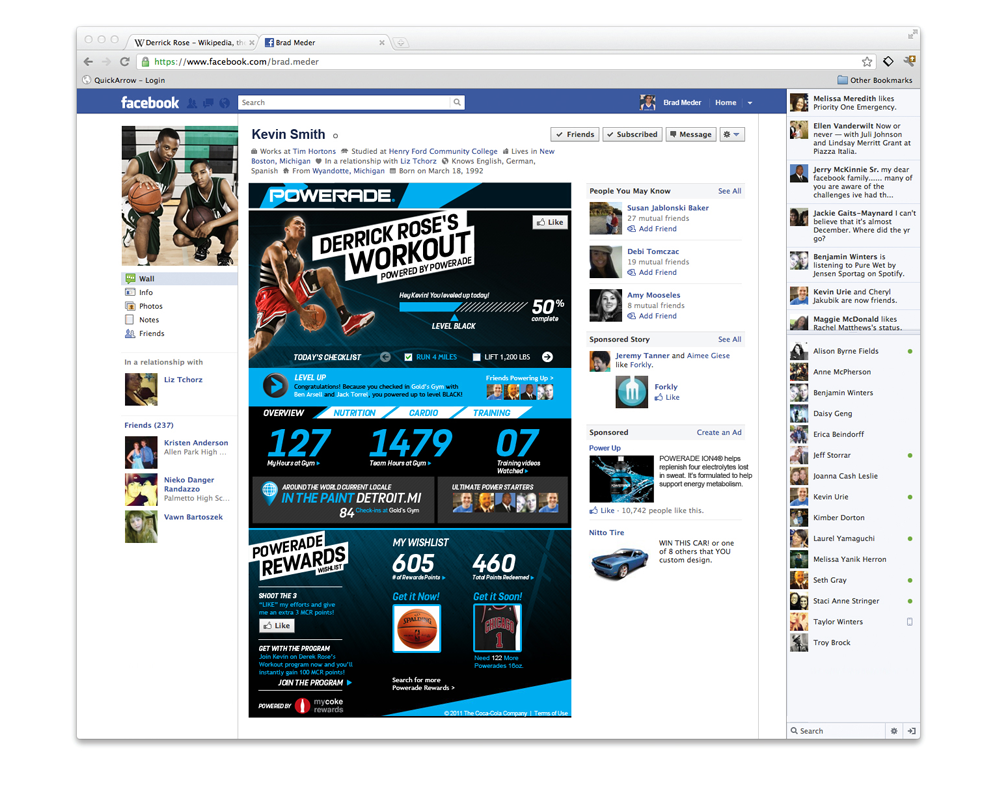Open the friend requests icon in the Facebook header
Viewport: 1000px width, 800px height.
[192, 103]
